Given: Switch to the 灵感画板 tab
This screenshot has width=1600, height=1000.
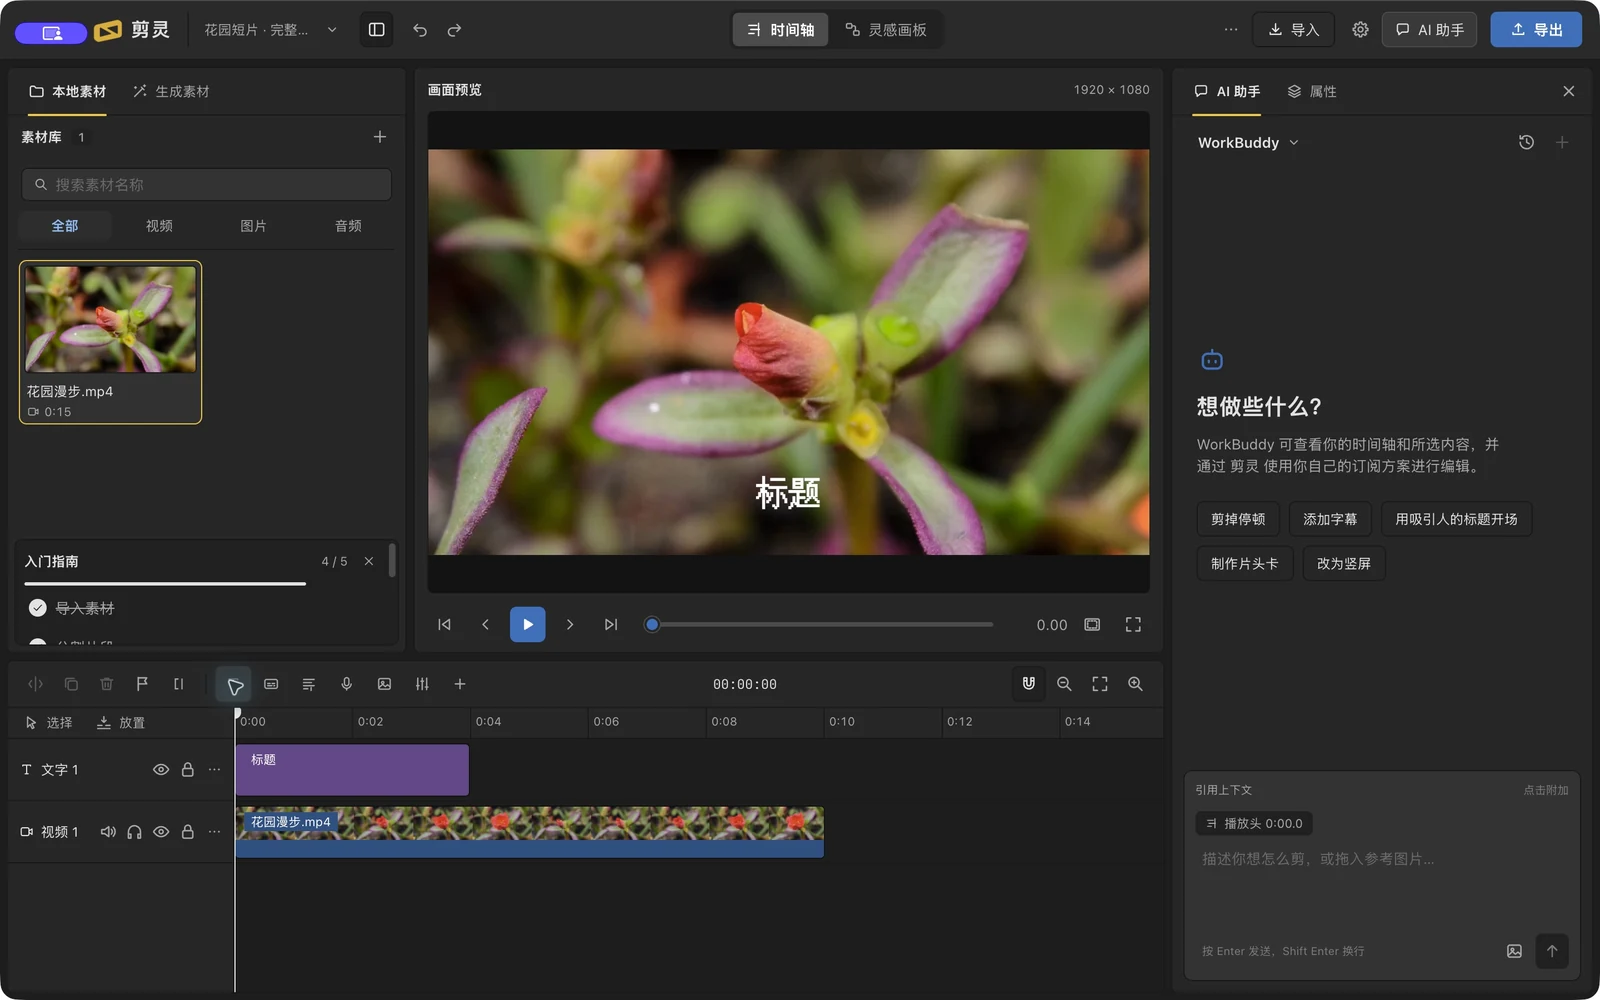Looking at the screenshot, I should 886,30.
